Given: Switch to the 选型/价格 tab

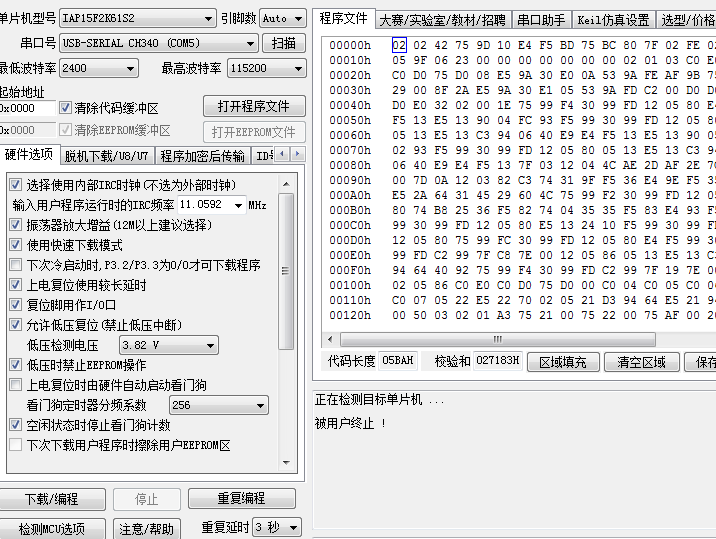Looking at the screenshot, I should [x=686, y=20].
